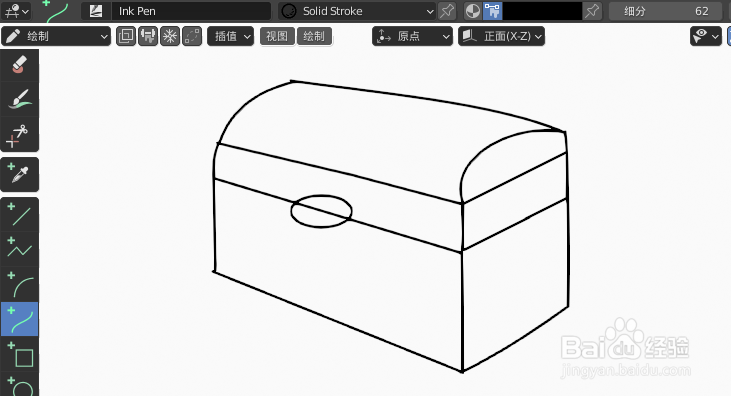The width and height of the screenshot is (731, 396).
Task: Select the Tint brush tool
Action: 20,99
